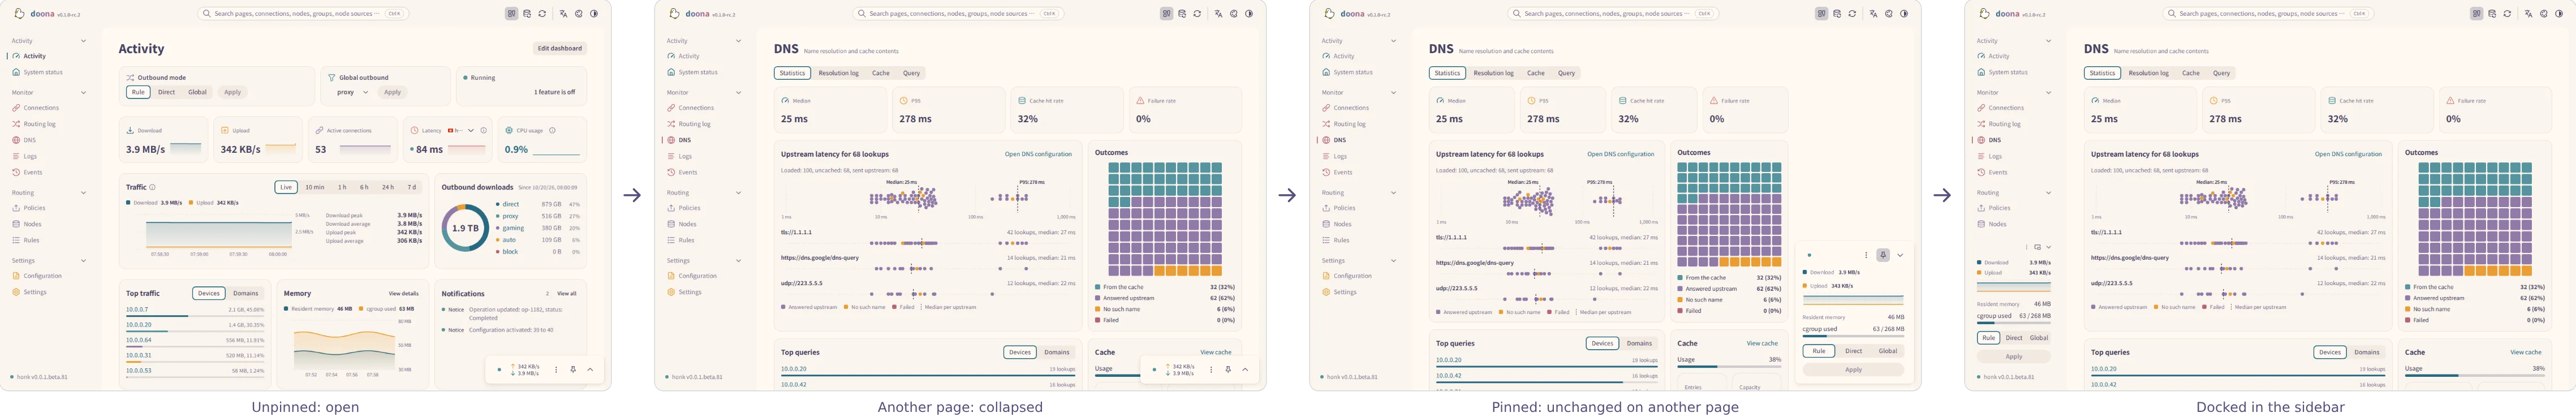Viewport: 2576px width, 417px height.
Task: Collapse the Routing section in the 'Docked in the sidebar' panel
Action: tap(2048, 192)
